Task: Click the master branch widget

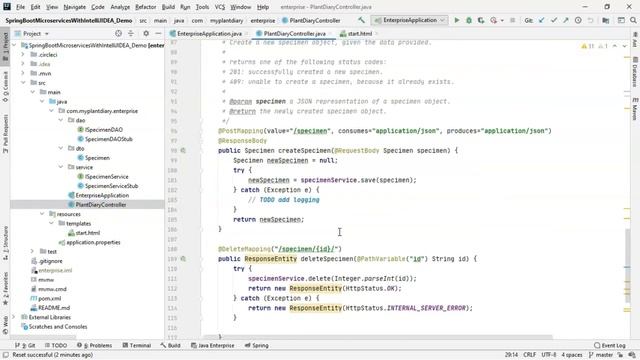Action: (601, 355)
